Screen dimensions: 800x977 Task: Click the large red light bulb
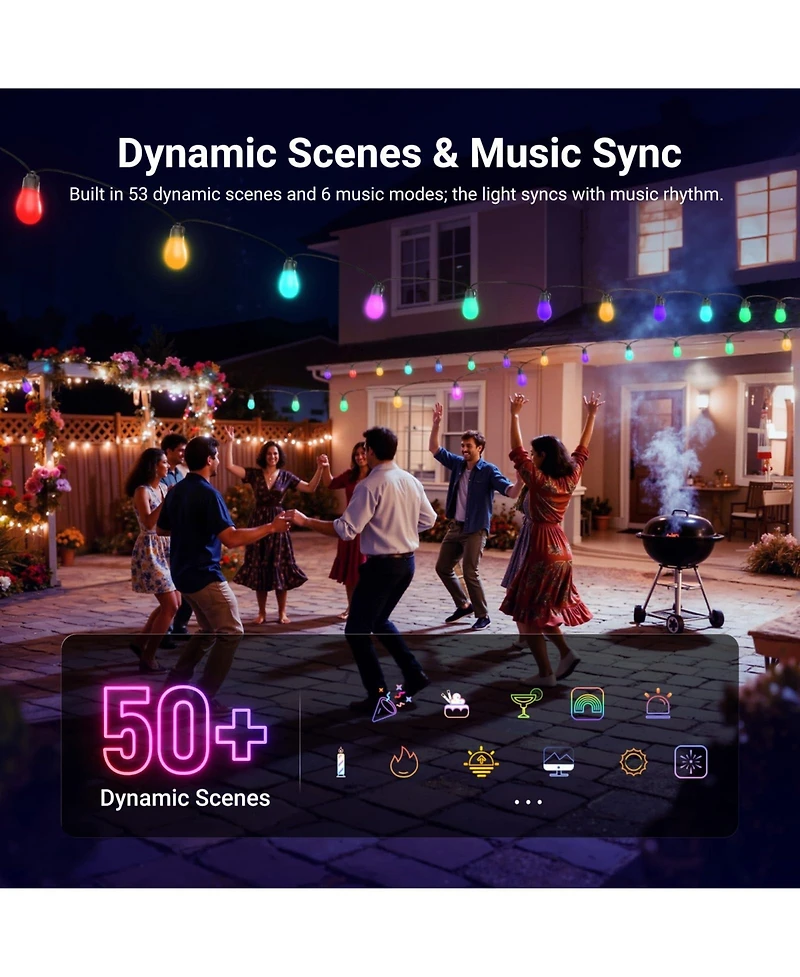click(x=29, y=199)
